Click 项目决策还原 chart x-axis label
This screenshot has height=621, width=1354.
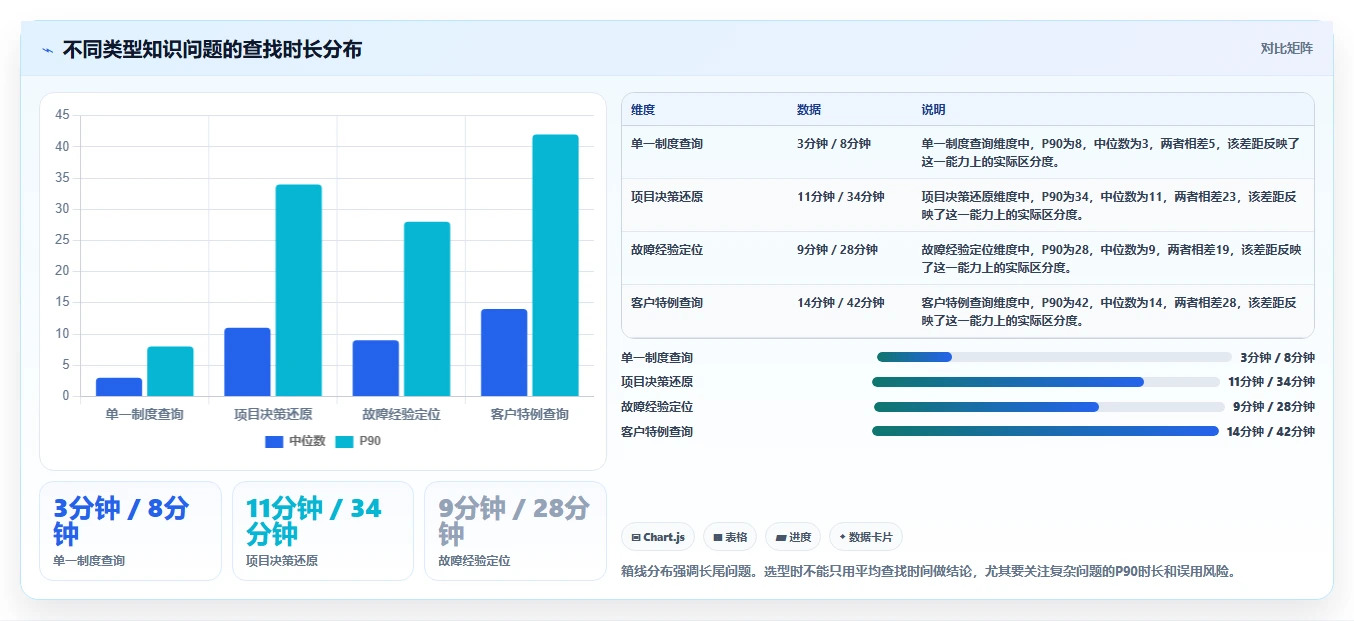coord(273,414)
